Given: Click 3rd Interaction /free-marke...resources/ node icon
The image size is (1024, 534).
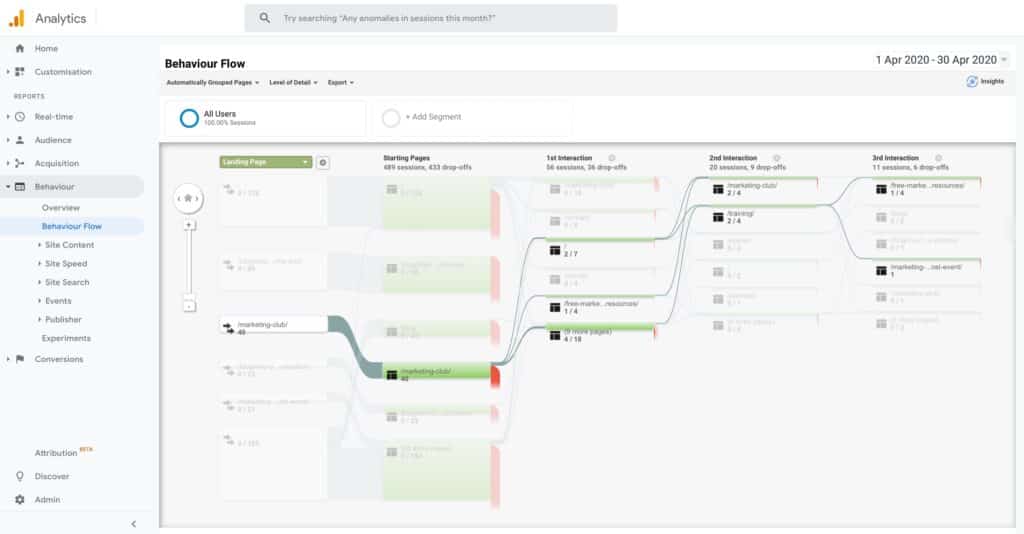Looking at the screenshot, I should click(x=881, y=189).
